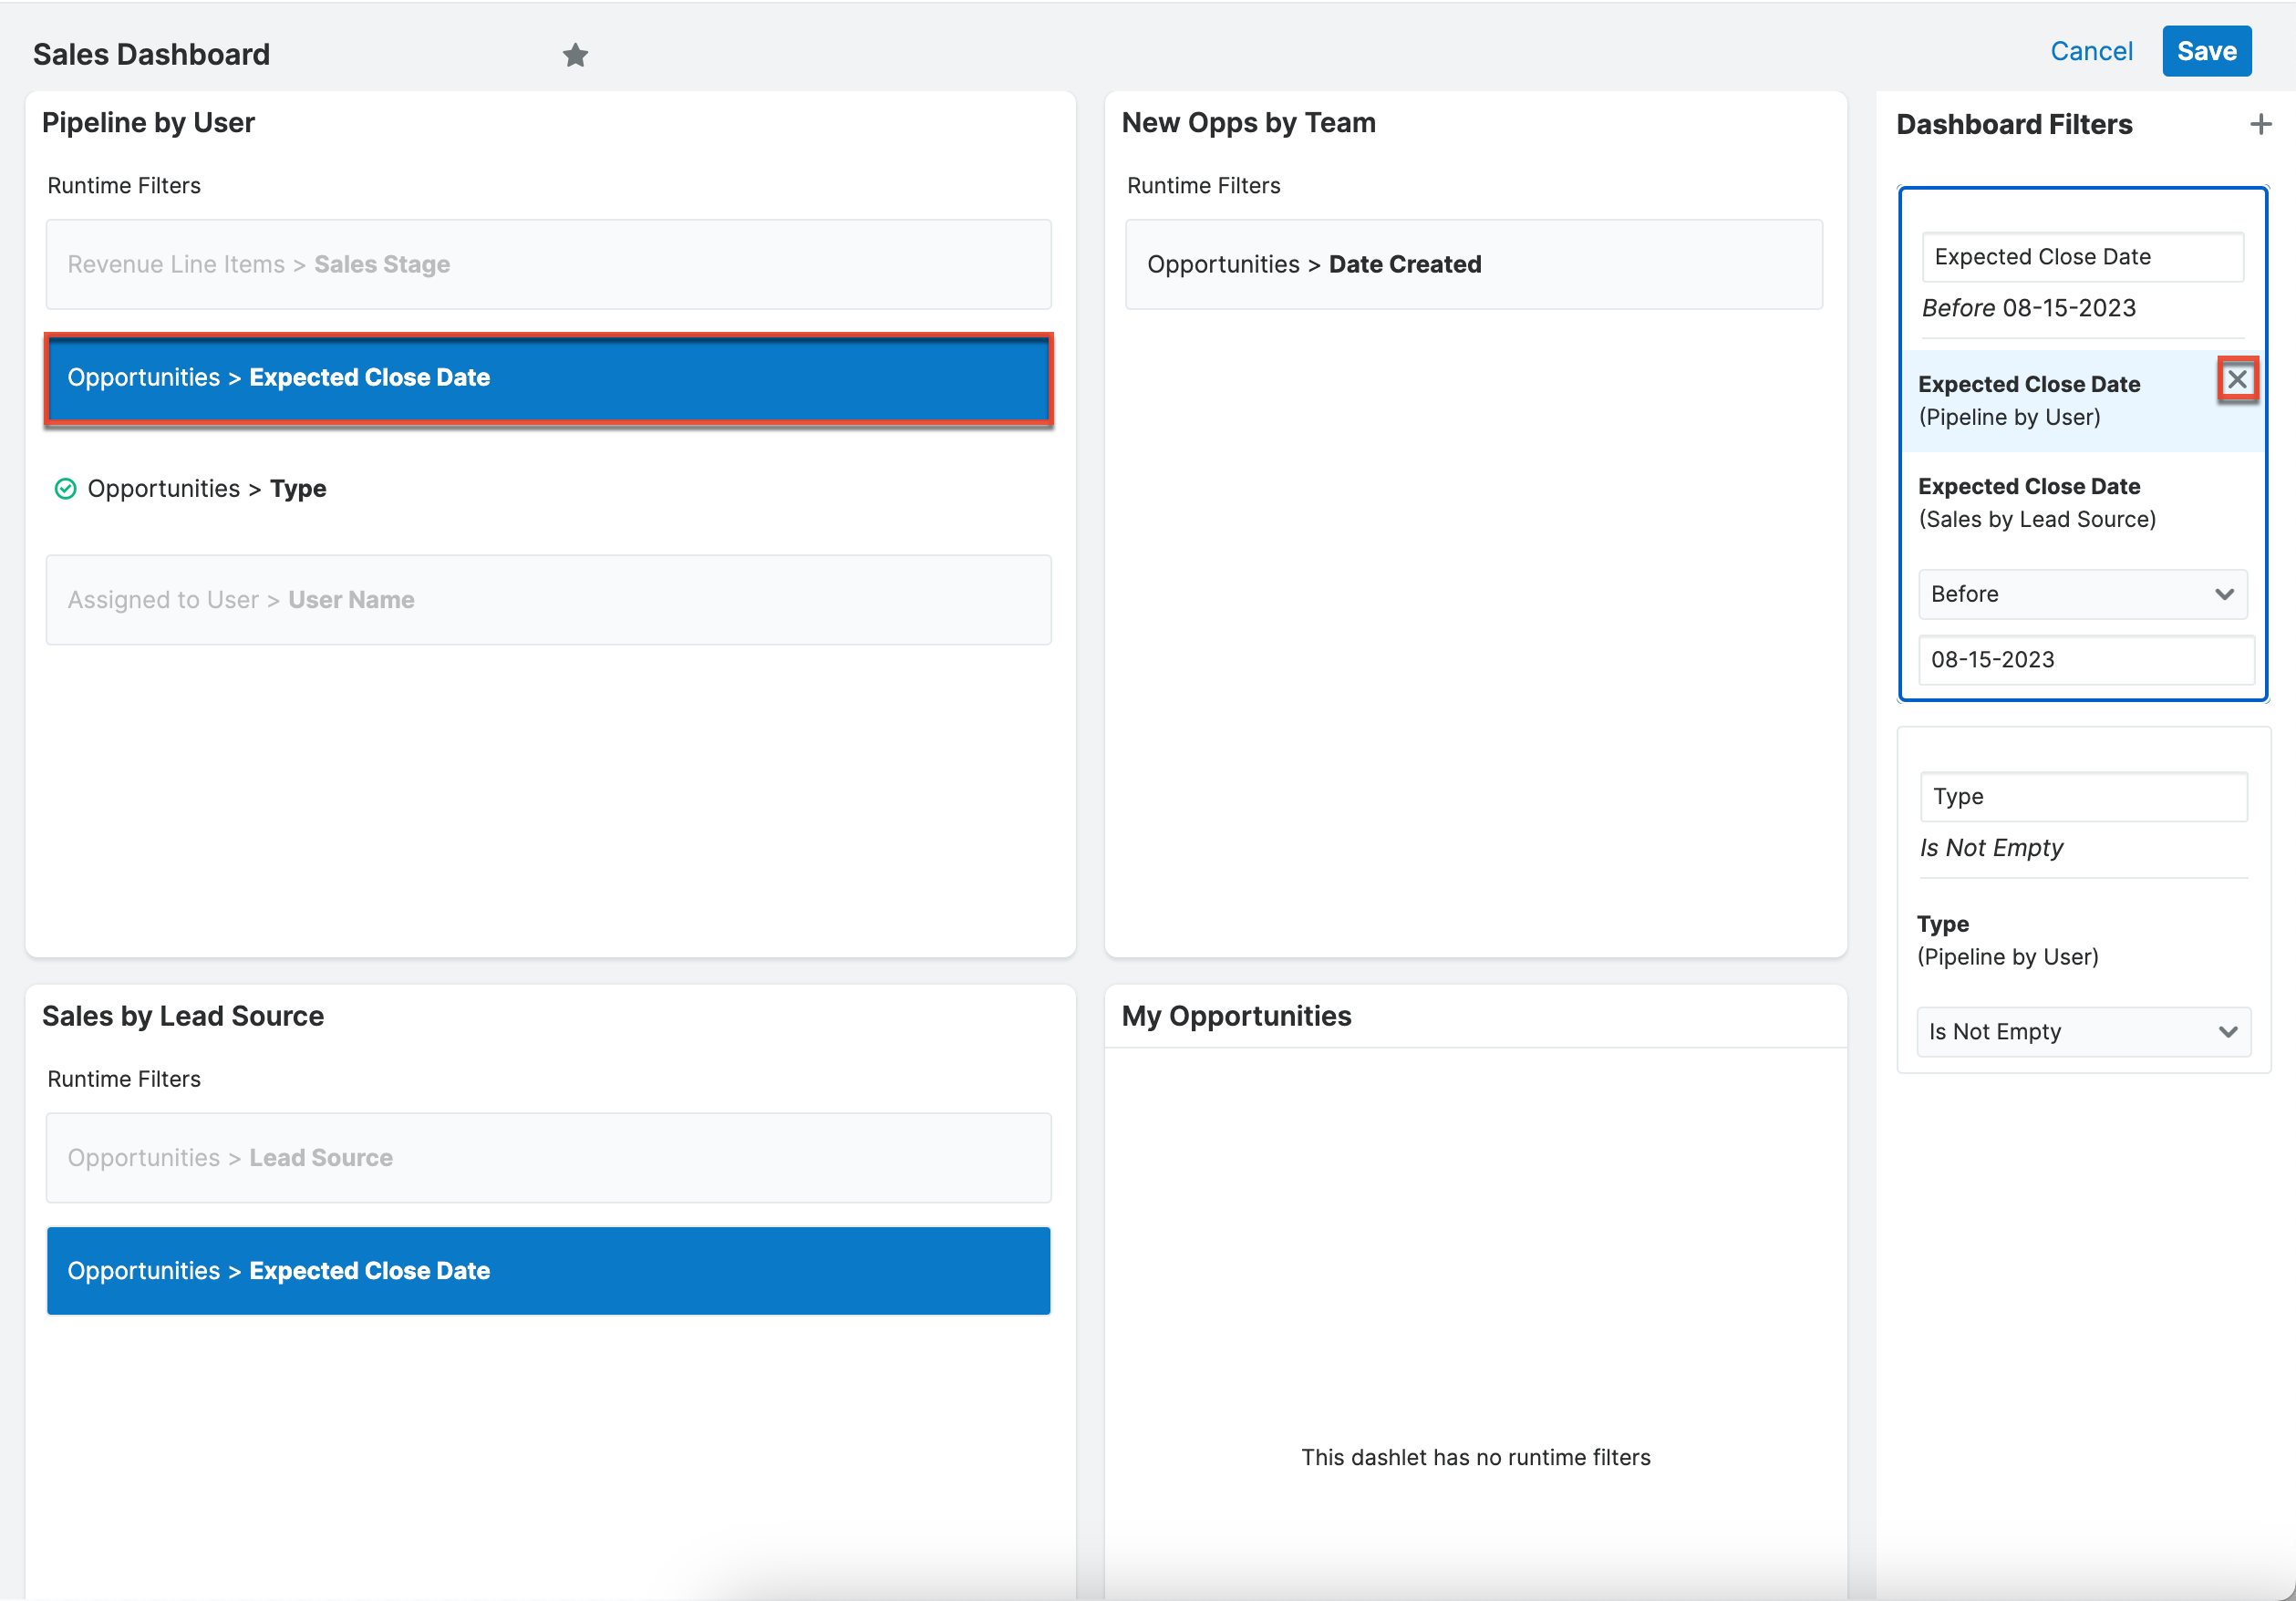This screenshot has width=2296, height=1601.
Task: Open the Before operator dropdown
Action: coord(2082,594)
